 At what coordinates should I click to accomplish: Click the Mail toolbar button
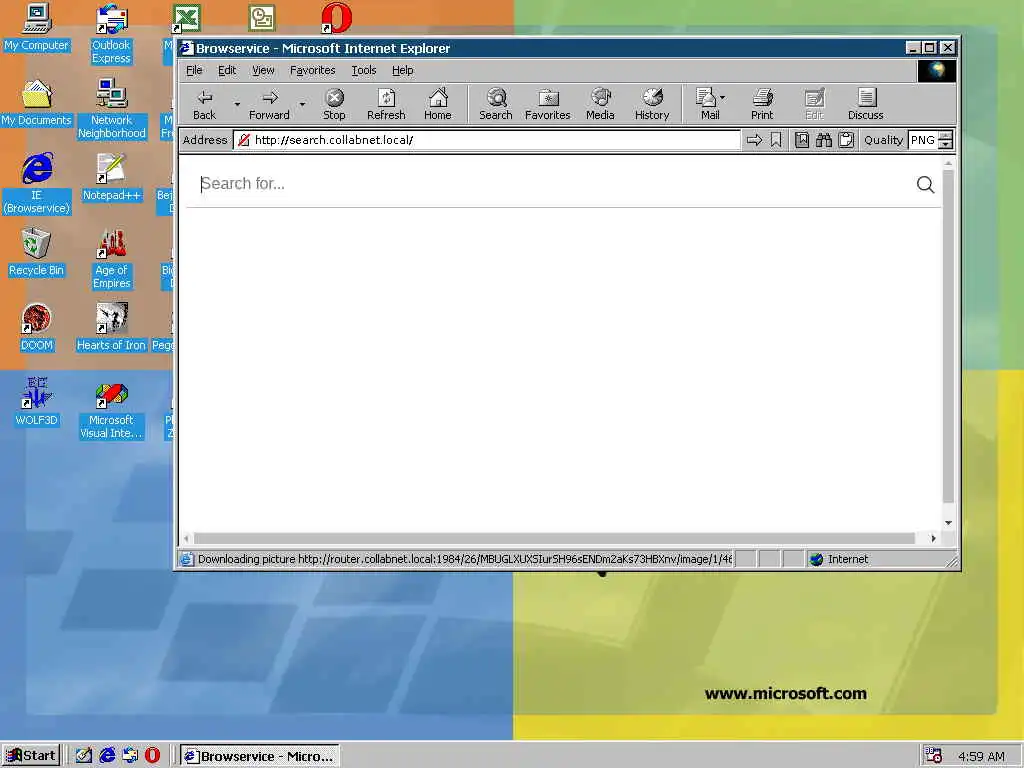click(707, 104)
